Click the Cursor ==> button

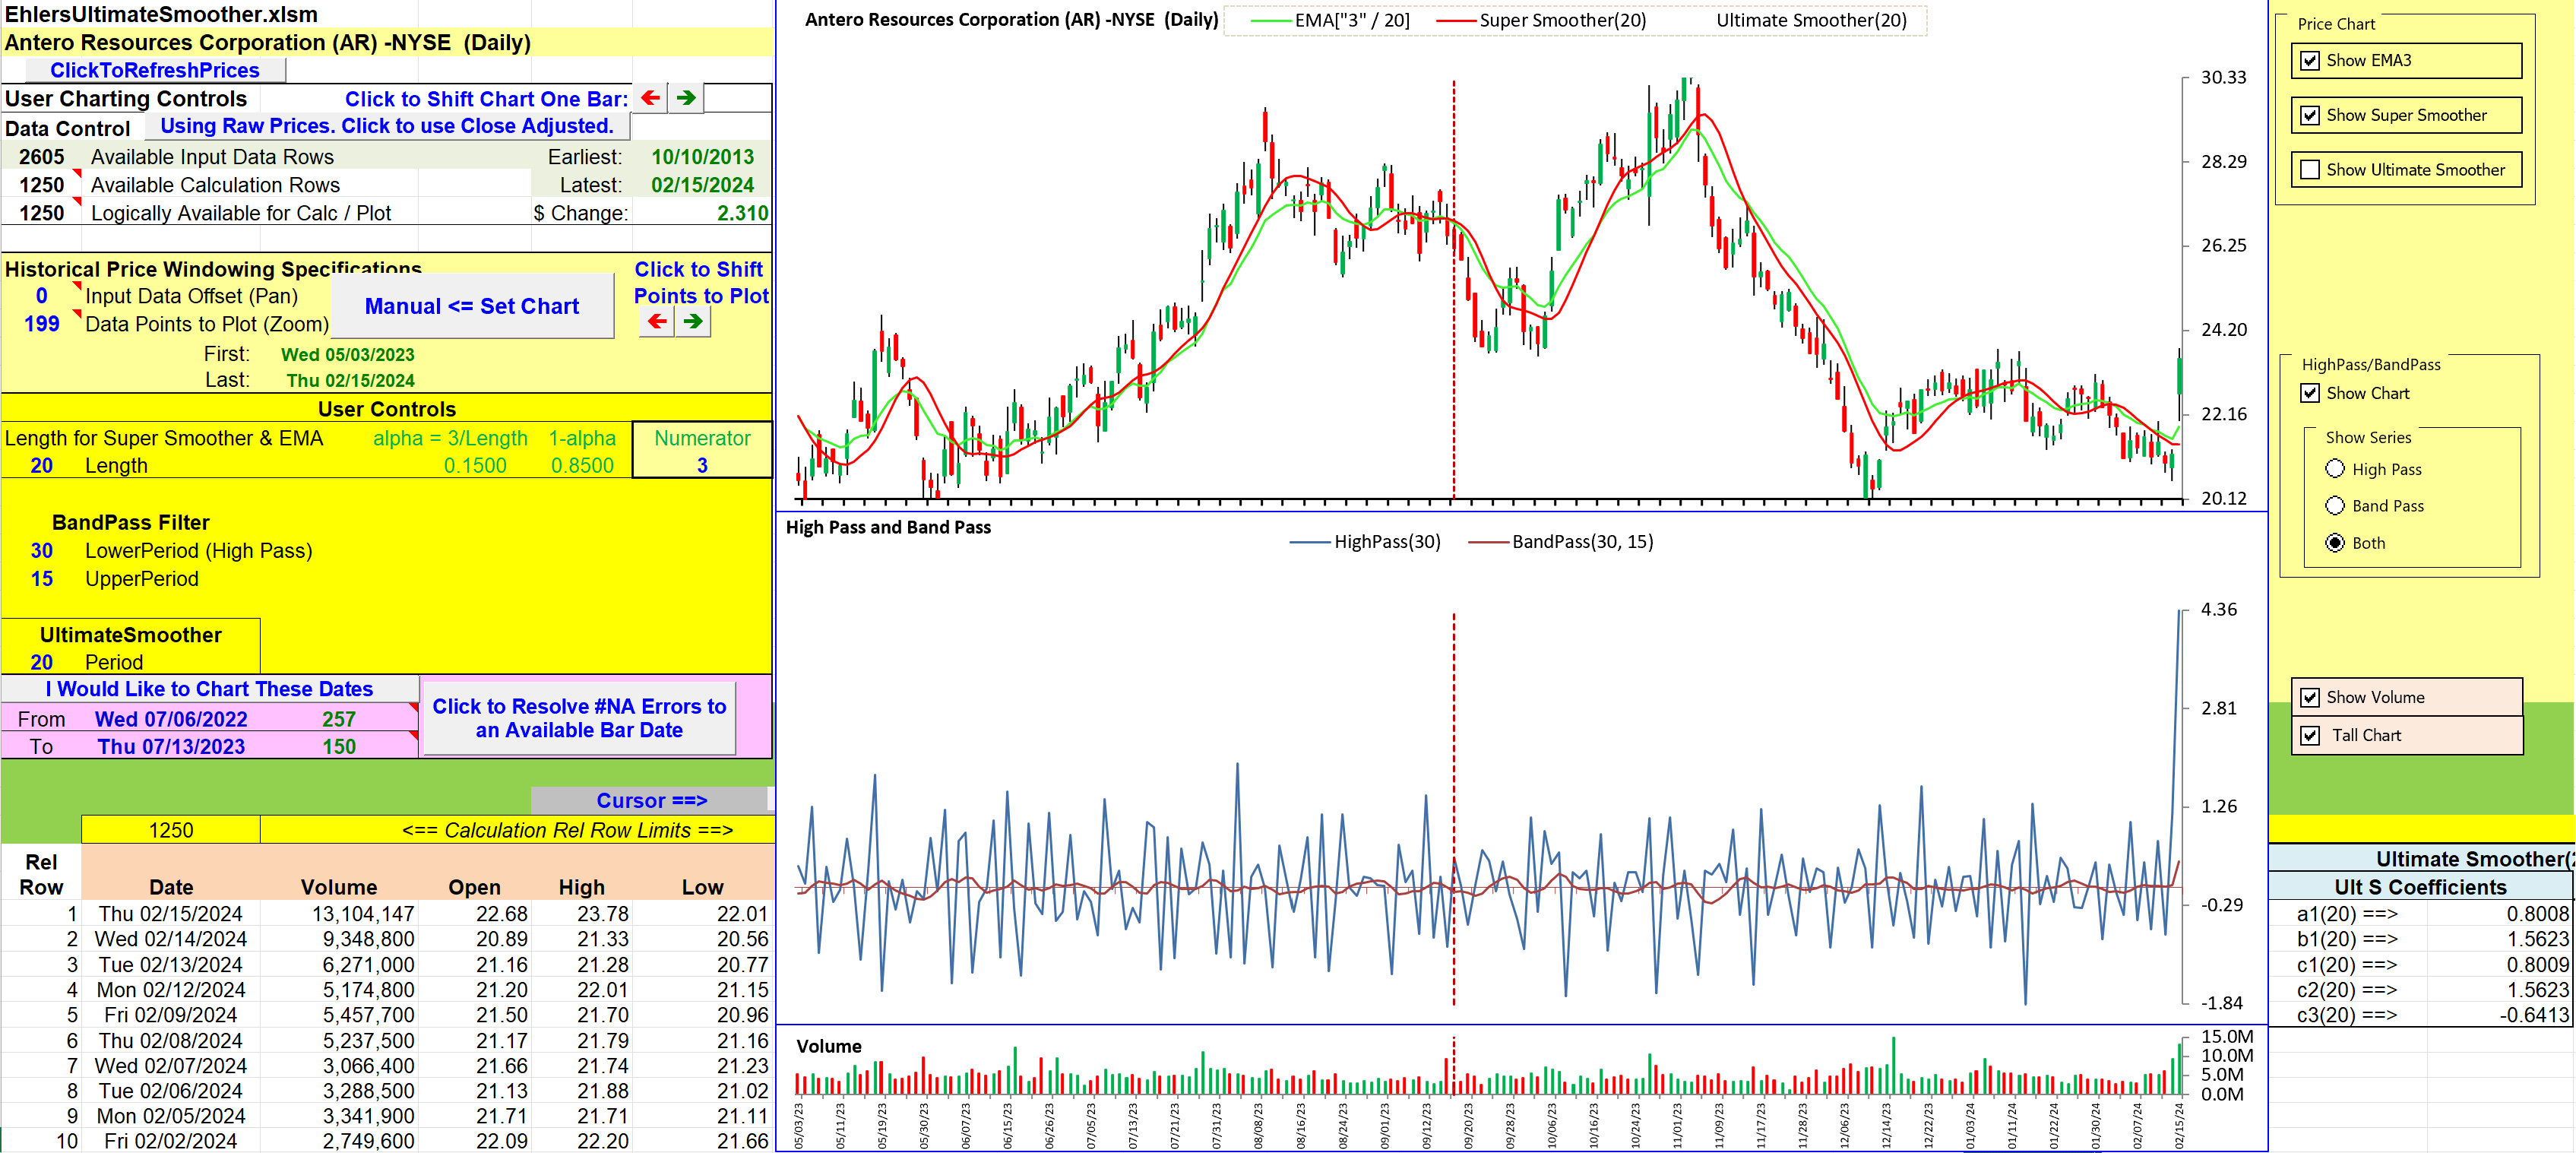click(651, 801)
